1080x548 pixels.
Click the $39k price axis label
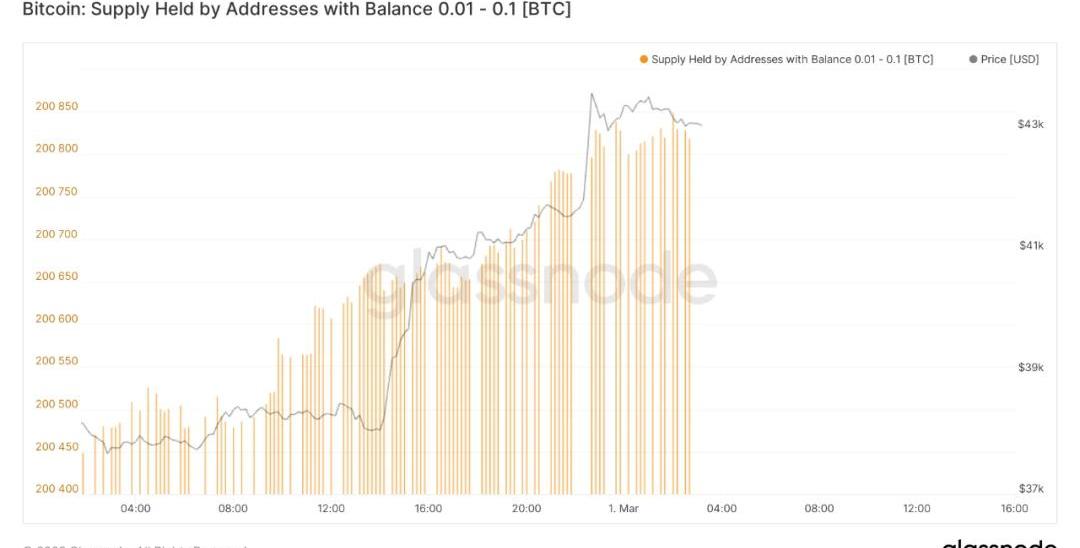pos(1031,368)
